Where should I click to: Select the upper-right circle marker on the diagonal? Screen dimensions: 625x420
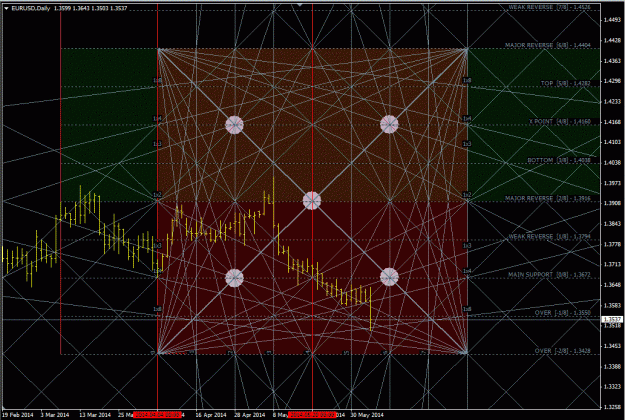[389, 124]
